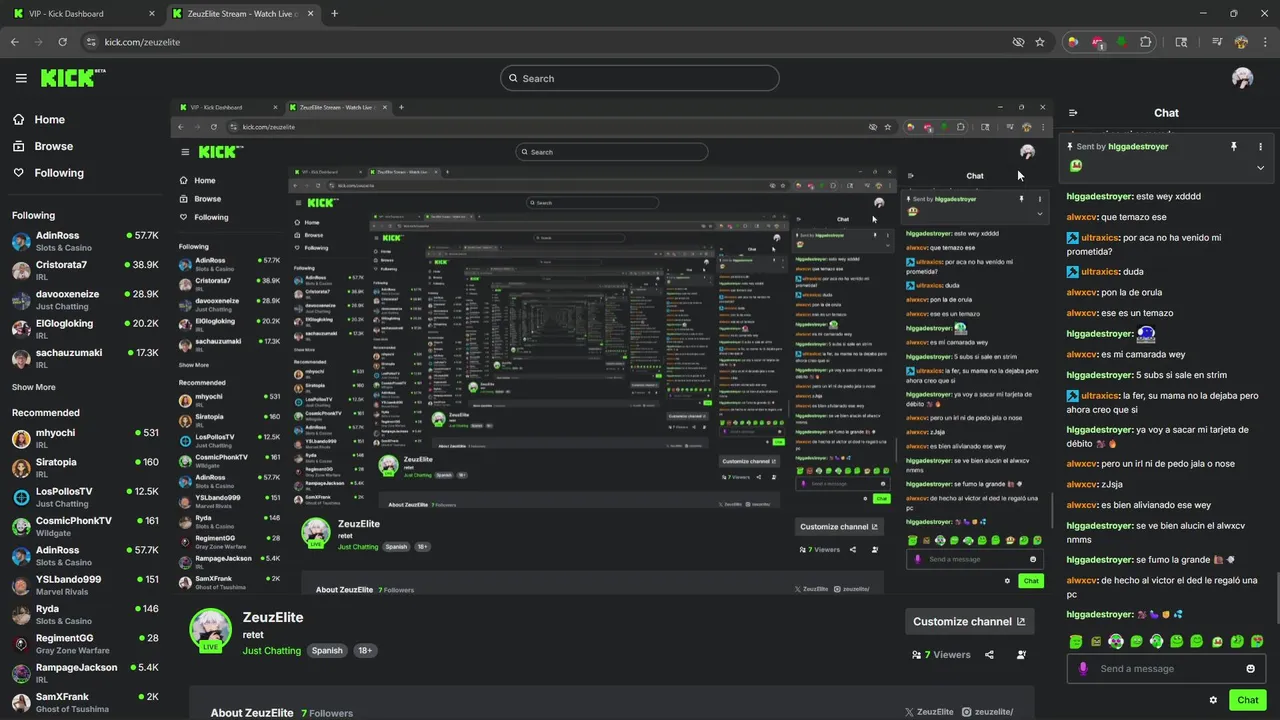1280x720 pixels.
Task: Go back with the browser back arrow
Action: tap(14, 42)
